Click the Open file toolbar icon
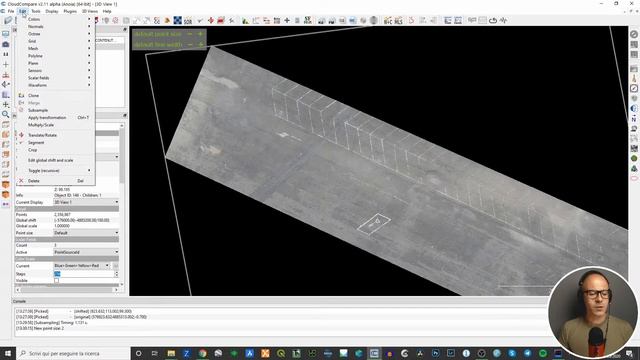 tap(8, 20)
